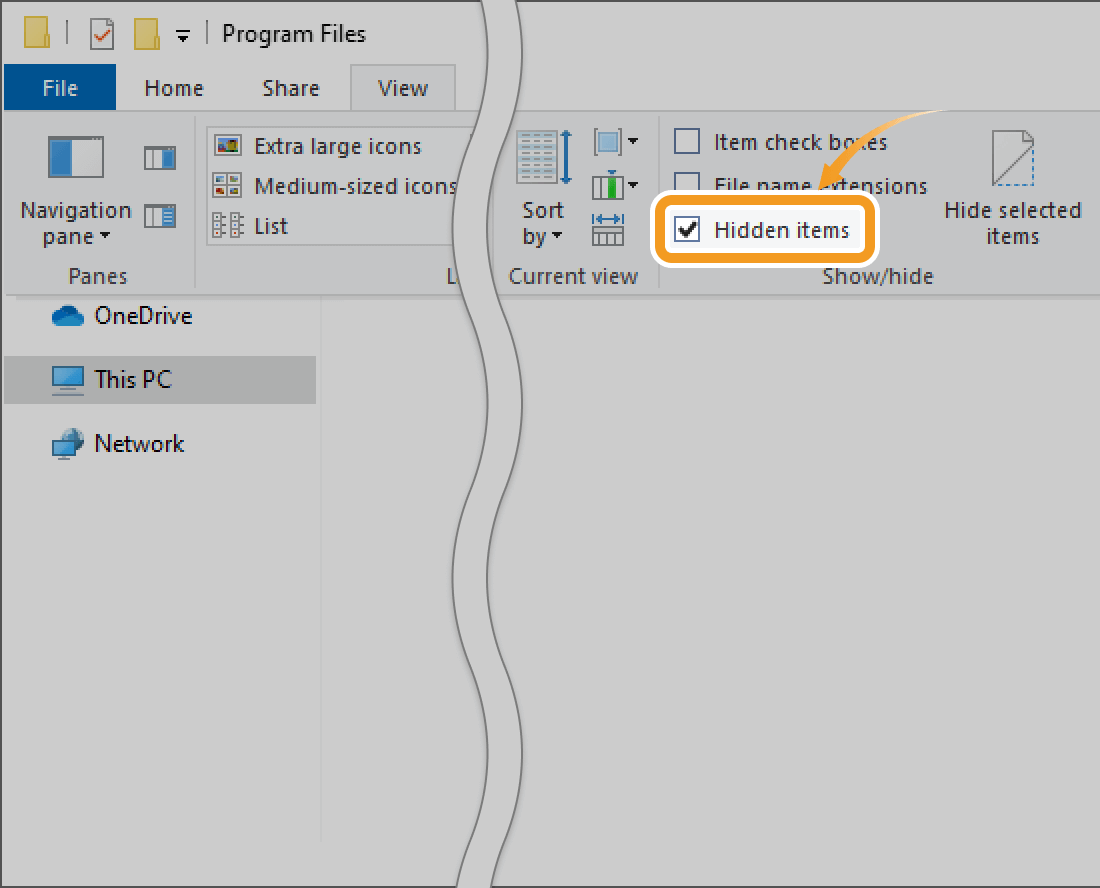
Task: Enable Item check boxes option
Action: click(687, 142)
